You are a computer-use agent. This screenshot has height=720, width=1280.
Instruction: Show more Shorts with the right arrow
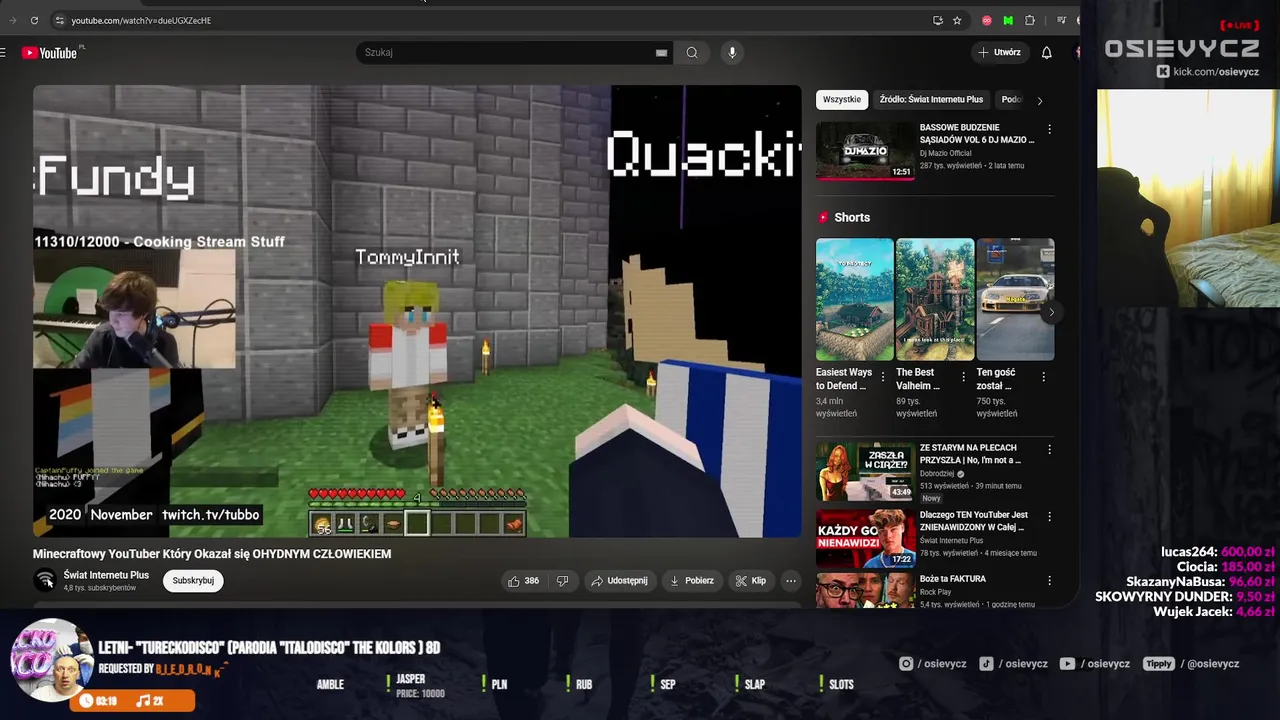tap(1050, 313)
